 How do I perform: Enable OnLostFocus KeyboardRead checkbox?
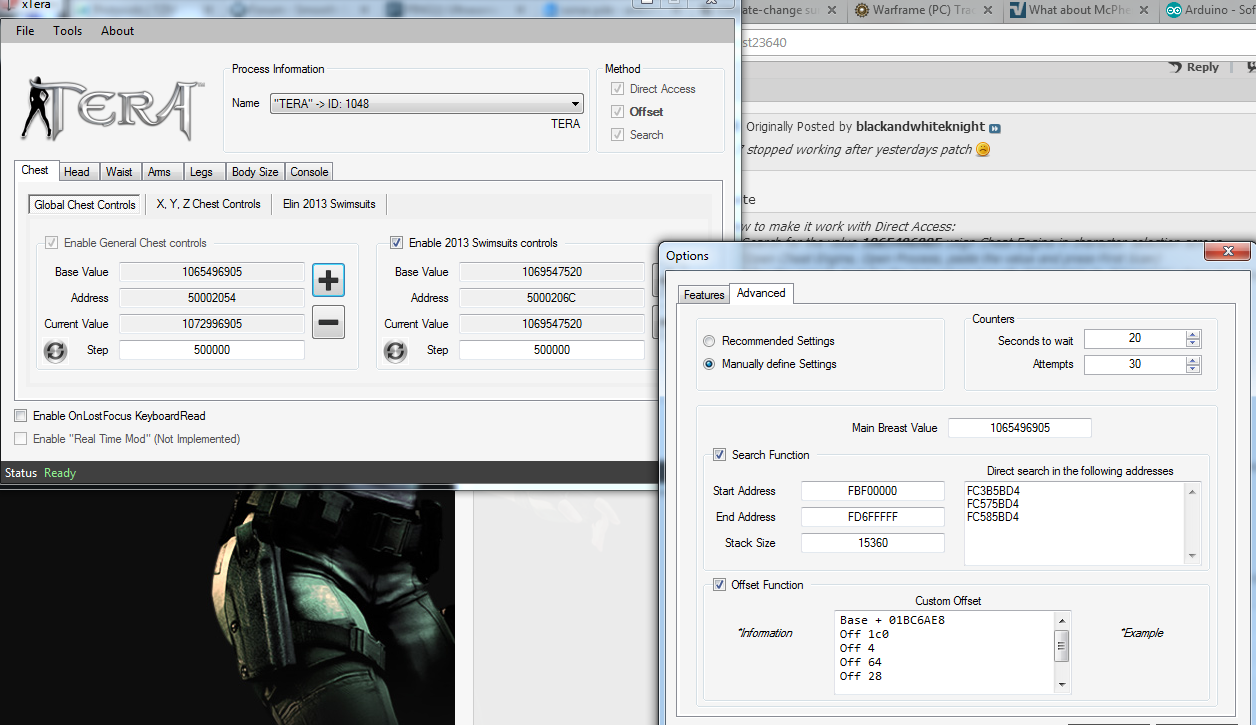click(x=21, y=416)
